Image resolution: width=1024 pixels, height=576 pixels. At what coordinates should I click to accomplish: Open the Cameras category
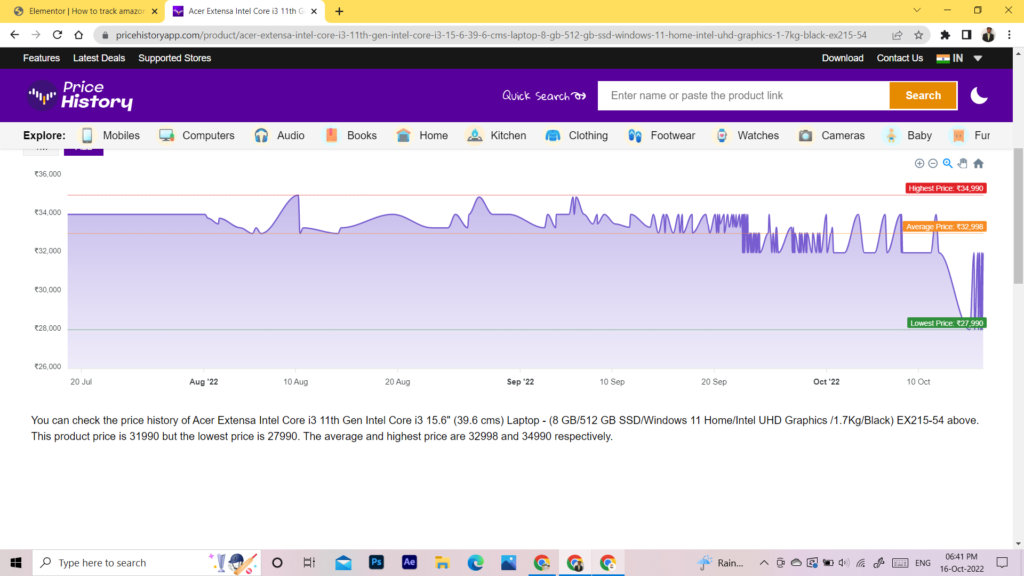coord(831,135)
